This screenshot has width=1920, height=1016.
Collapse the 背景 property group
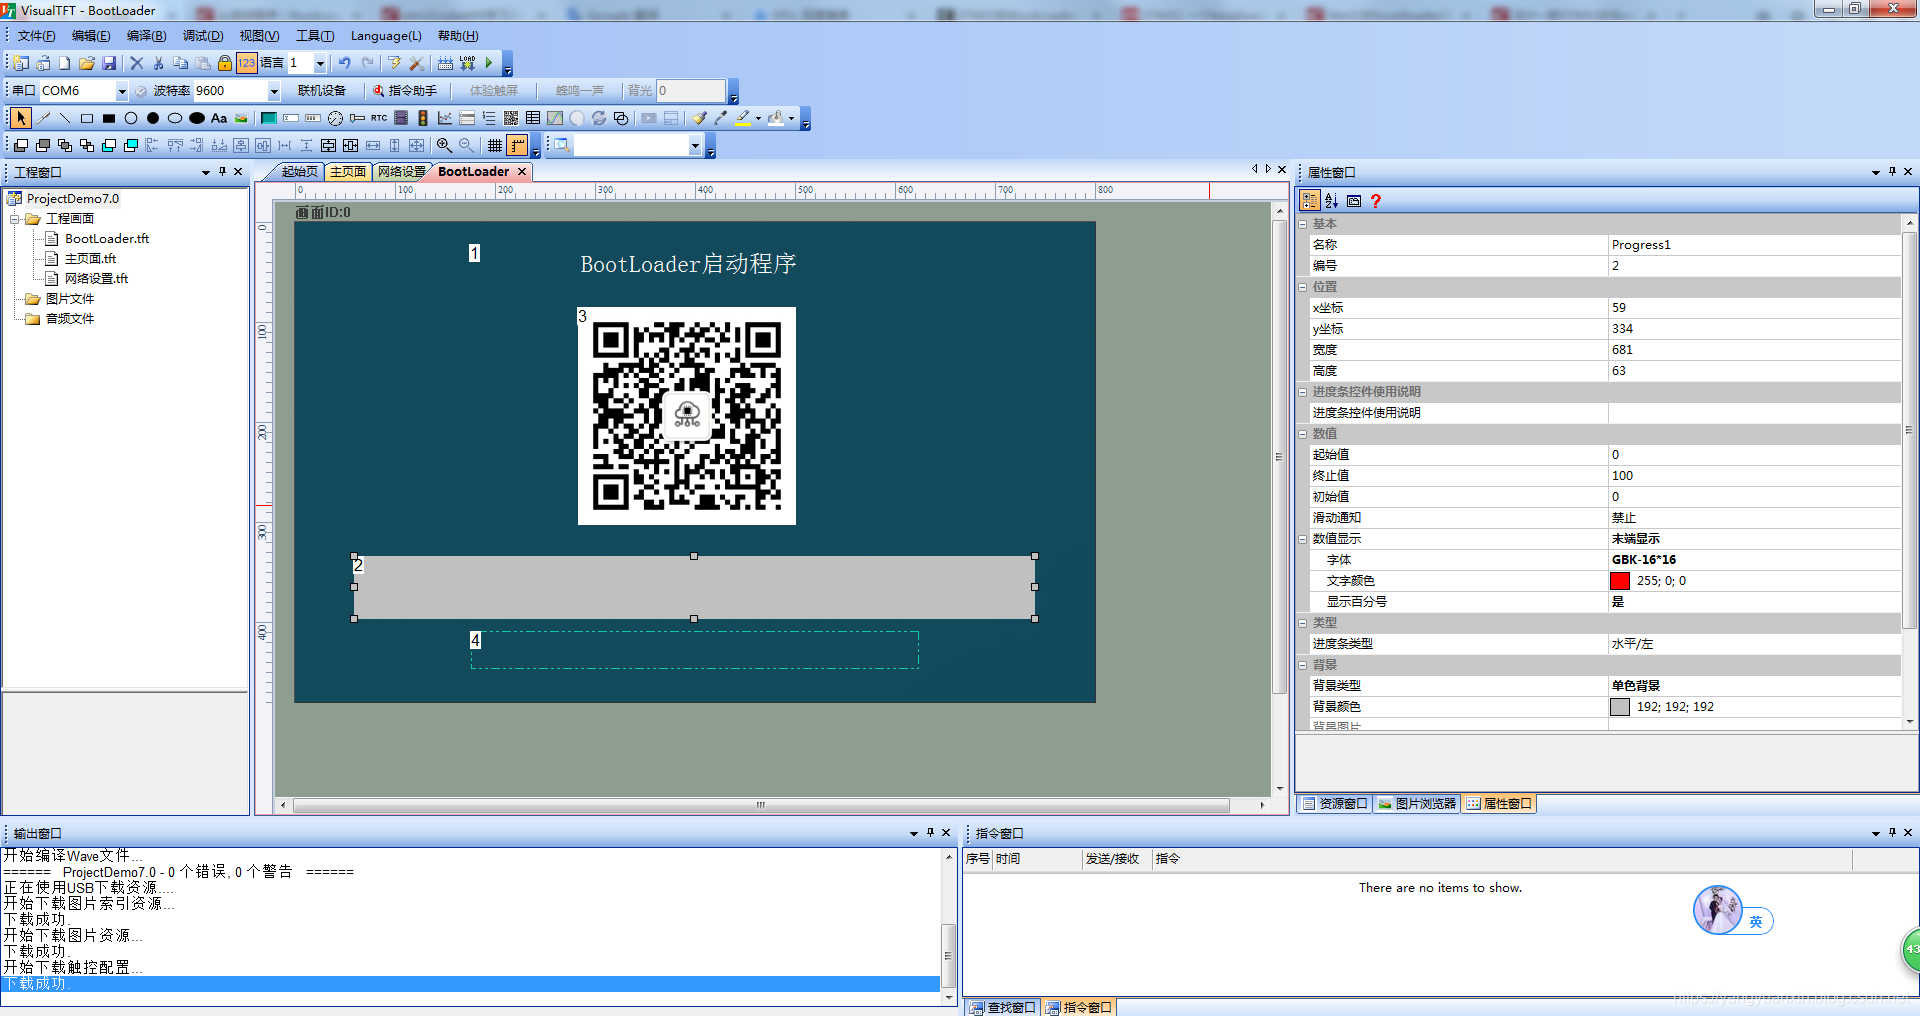(1303, 665)
